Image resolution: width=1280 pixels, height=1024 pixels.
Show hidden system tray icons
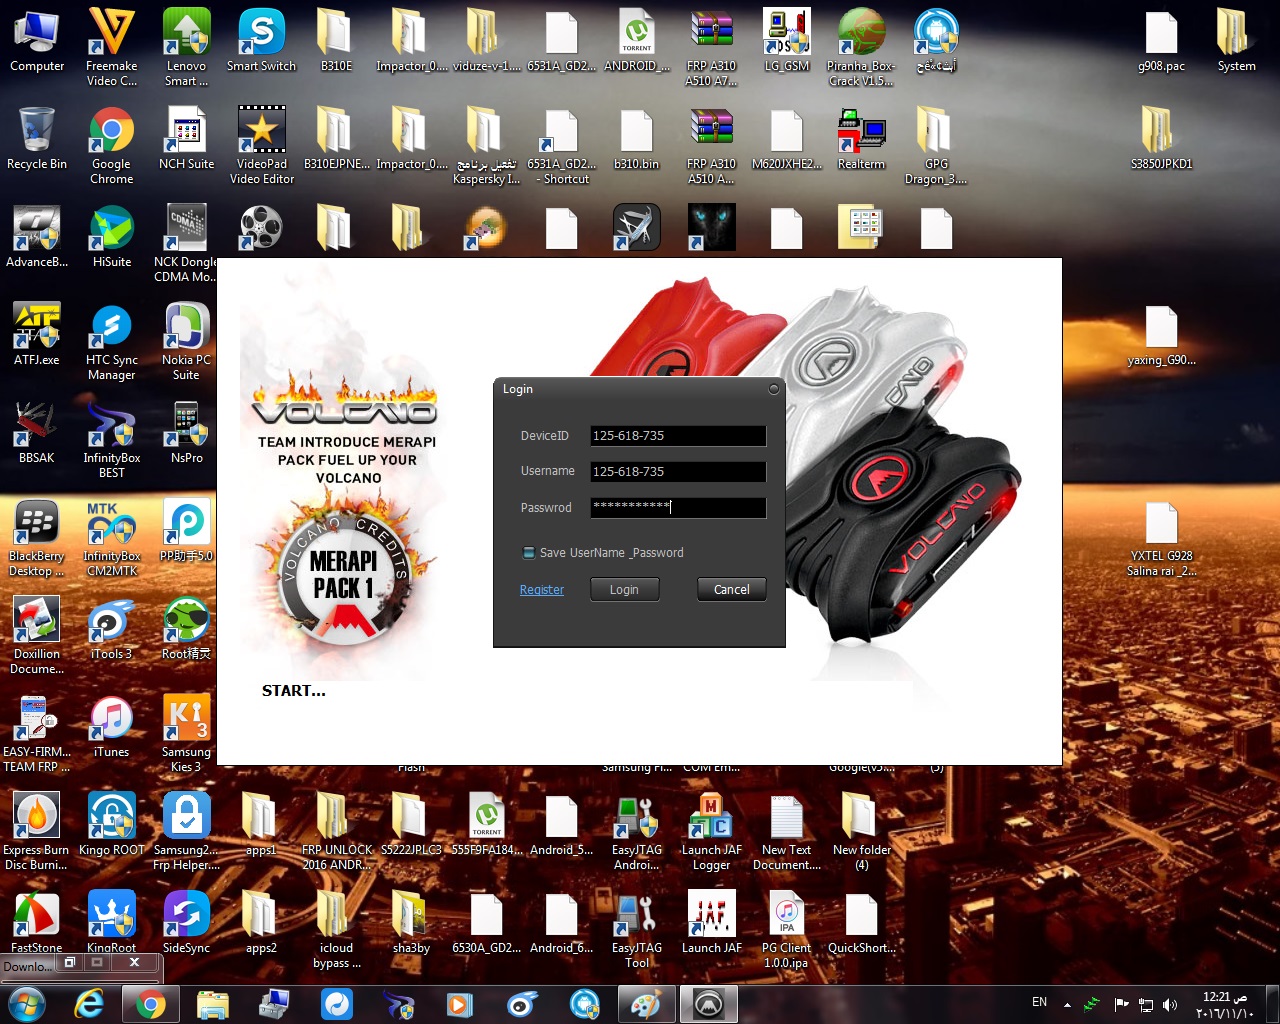click(x=1067, y=1004)
